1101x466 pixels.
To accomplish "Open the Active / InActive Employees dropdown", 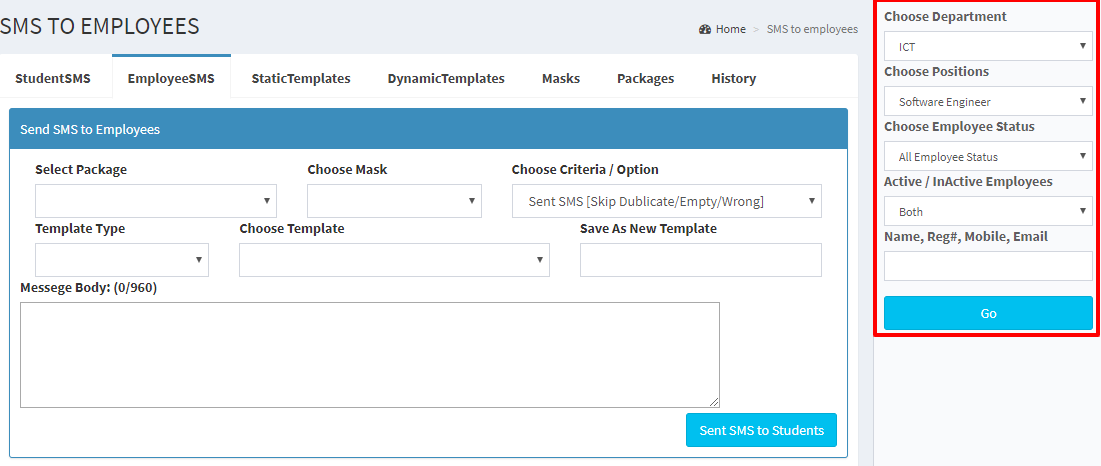I will pyautogui.click(x=988, y=211).
